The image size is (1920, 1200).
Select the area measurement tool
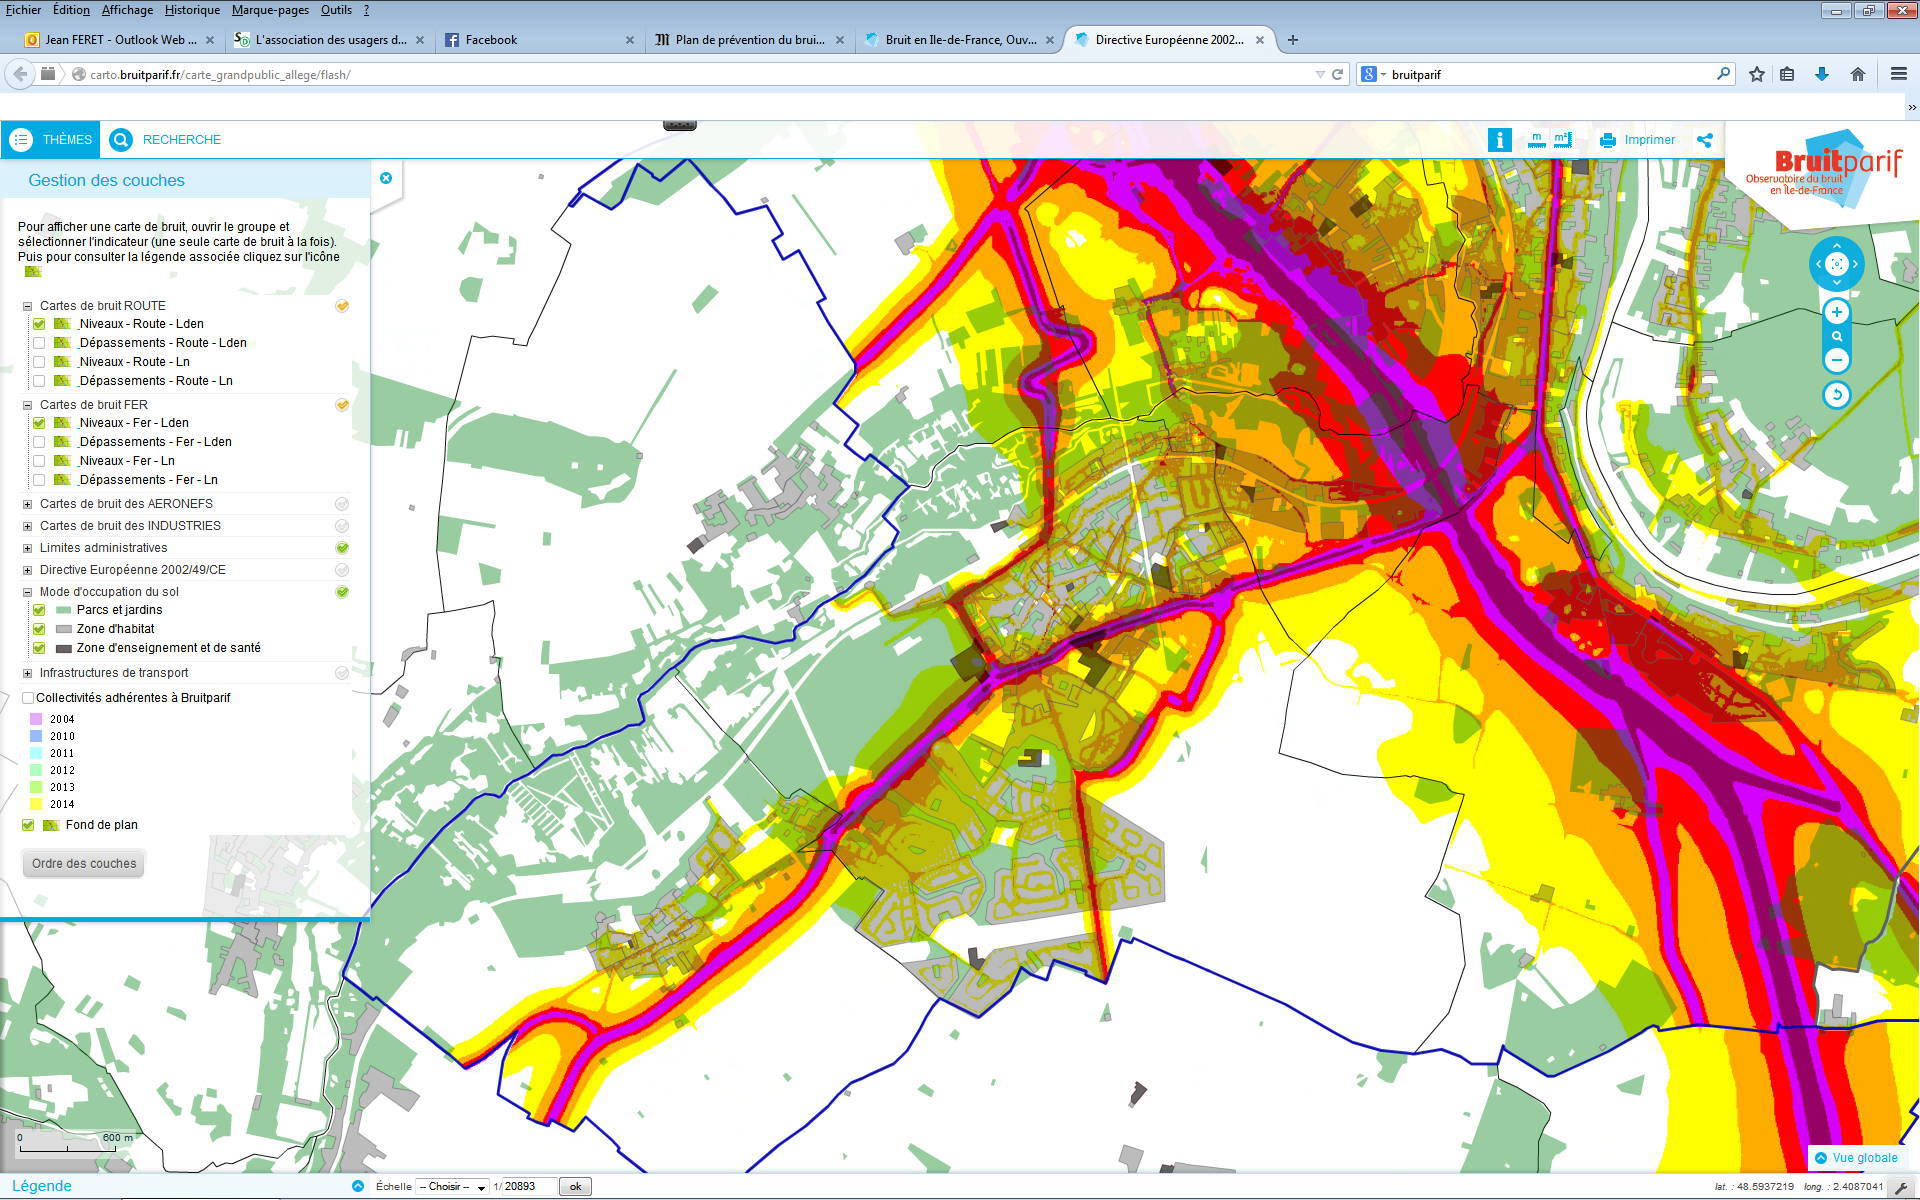click(x=1563, y=140)
